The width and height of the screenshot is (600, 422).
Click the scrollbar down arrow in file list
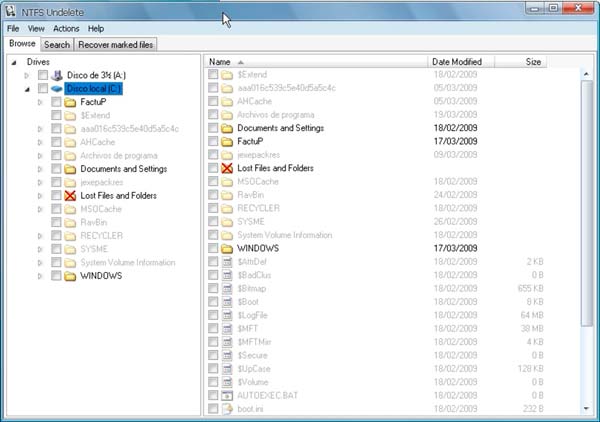586,409
